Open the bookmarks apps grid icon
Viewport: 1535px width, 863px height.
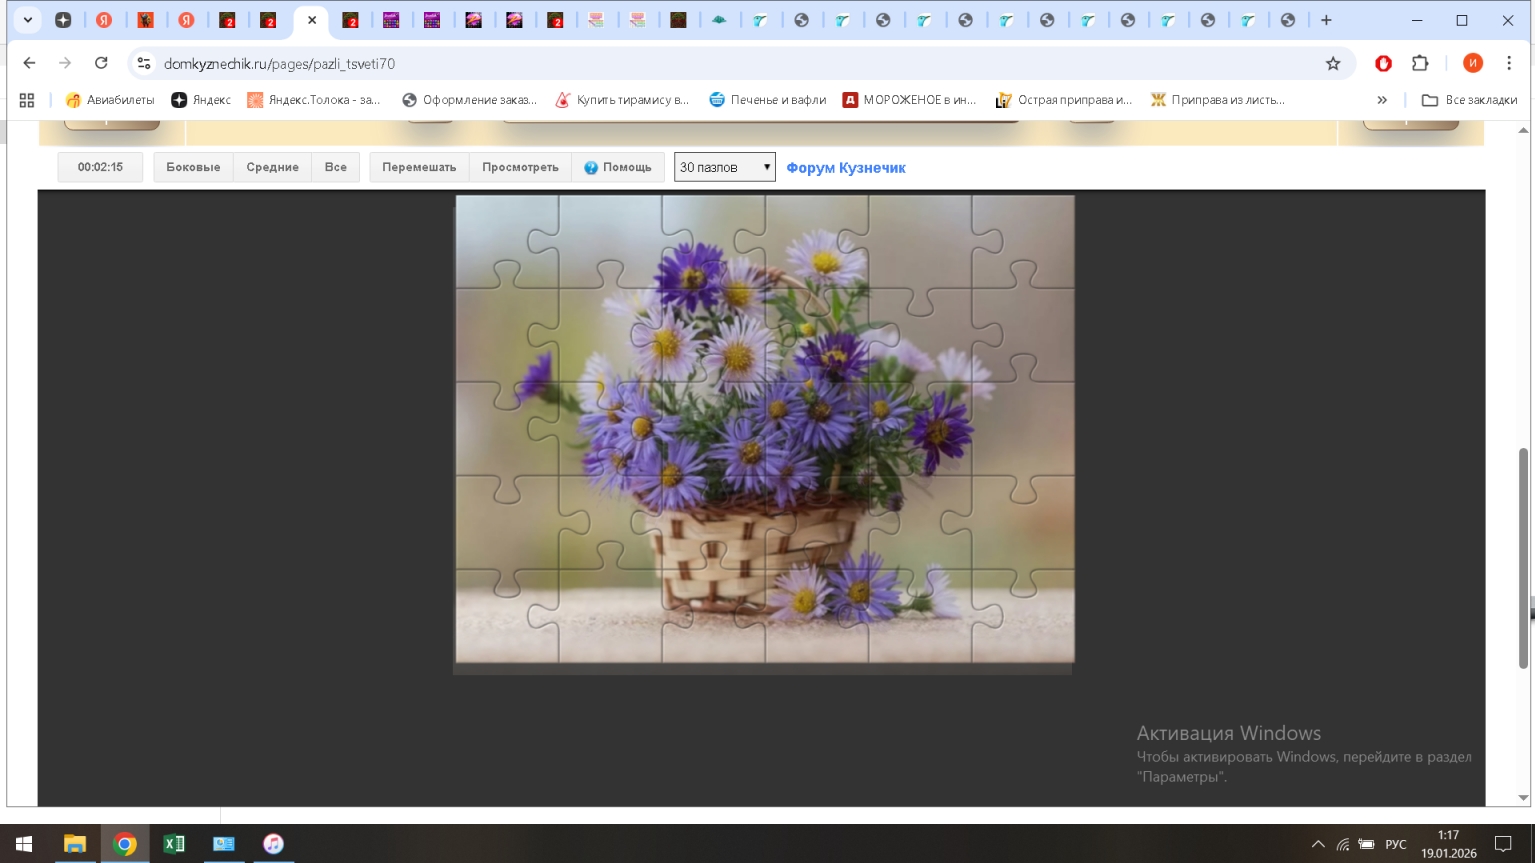[x=27, y=100]
